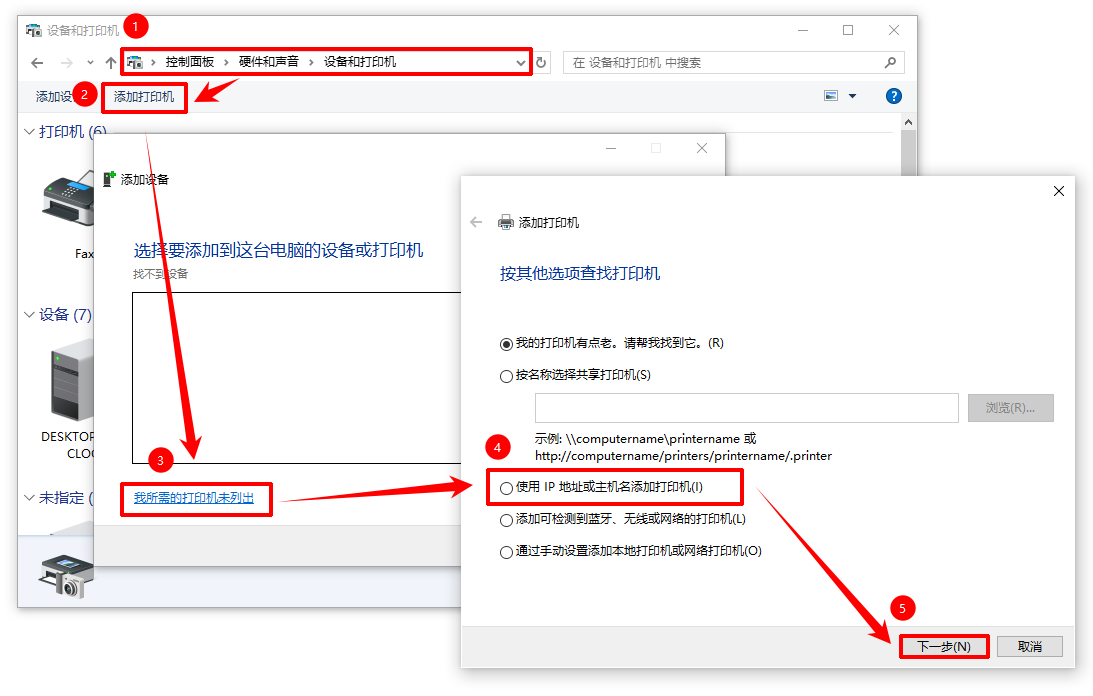Collapse the 设备 group
Image resolution: width=1093 pixels, height=696 pixels.
(x=29, y=315)
